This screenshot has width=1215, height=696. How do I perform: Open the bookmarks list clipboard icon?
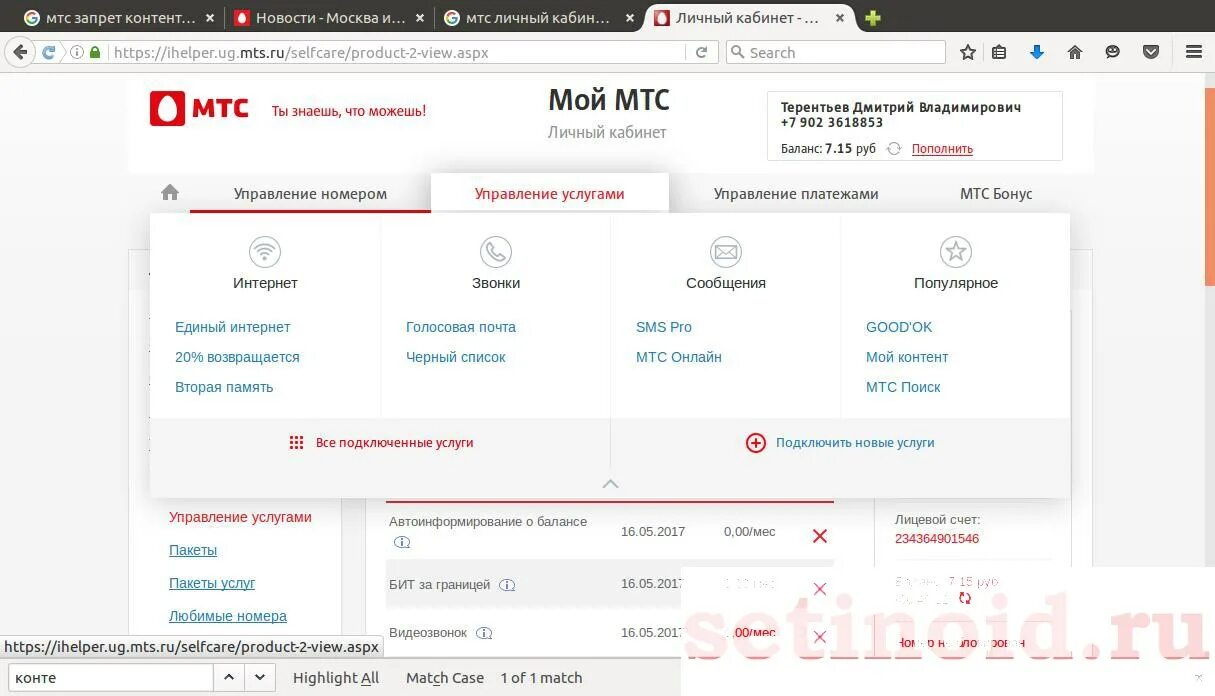[999, 53]
